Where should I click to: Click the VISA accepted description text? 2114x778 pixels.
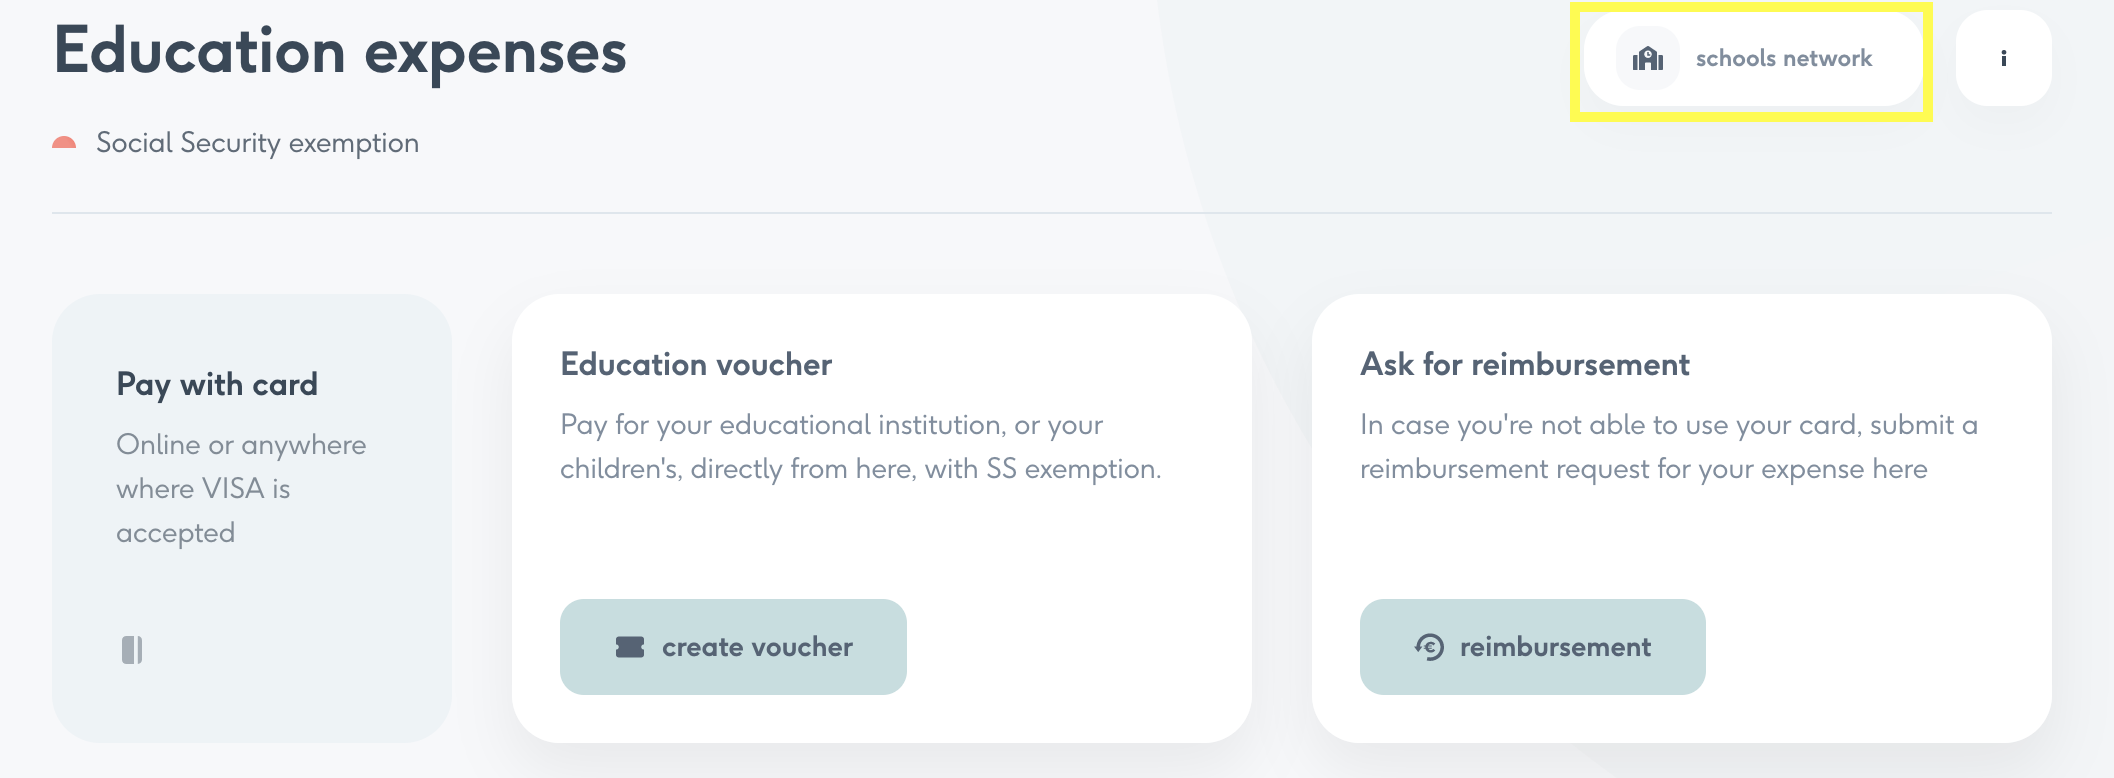(x=241, y=488)
